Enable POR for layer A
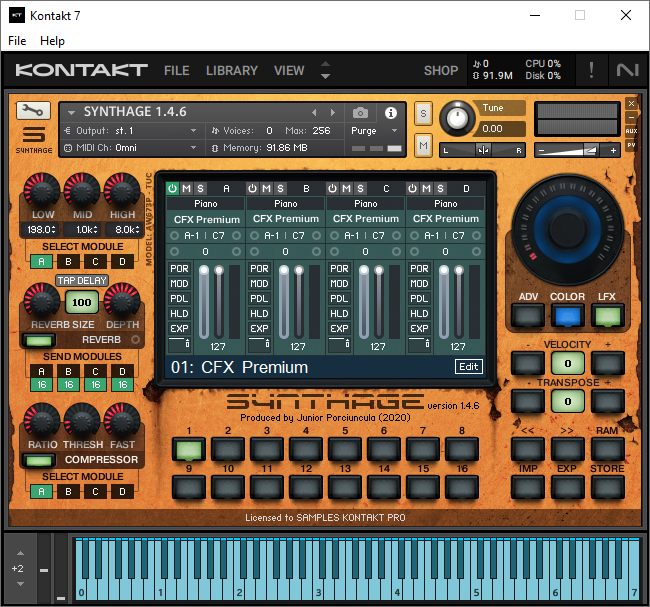The image size is (650, 607). coord(179,269)
